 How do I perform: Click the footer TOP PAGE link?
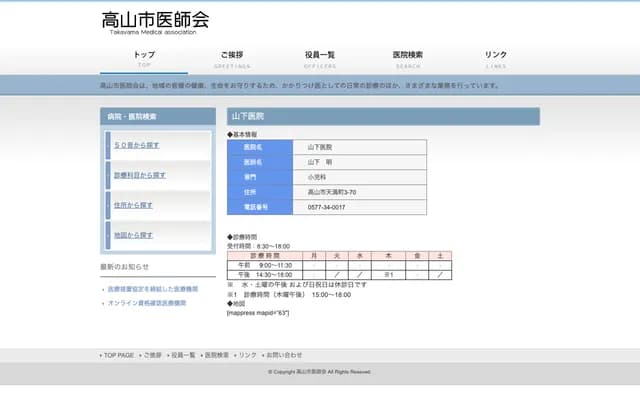click(118, 355)
